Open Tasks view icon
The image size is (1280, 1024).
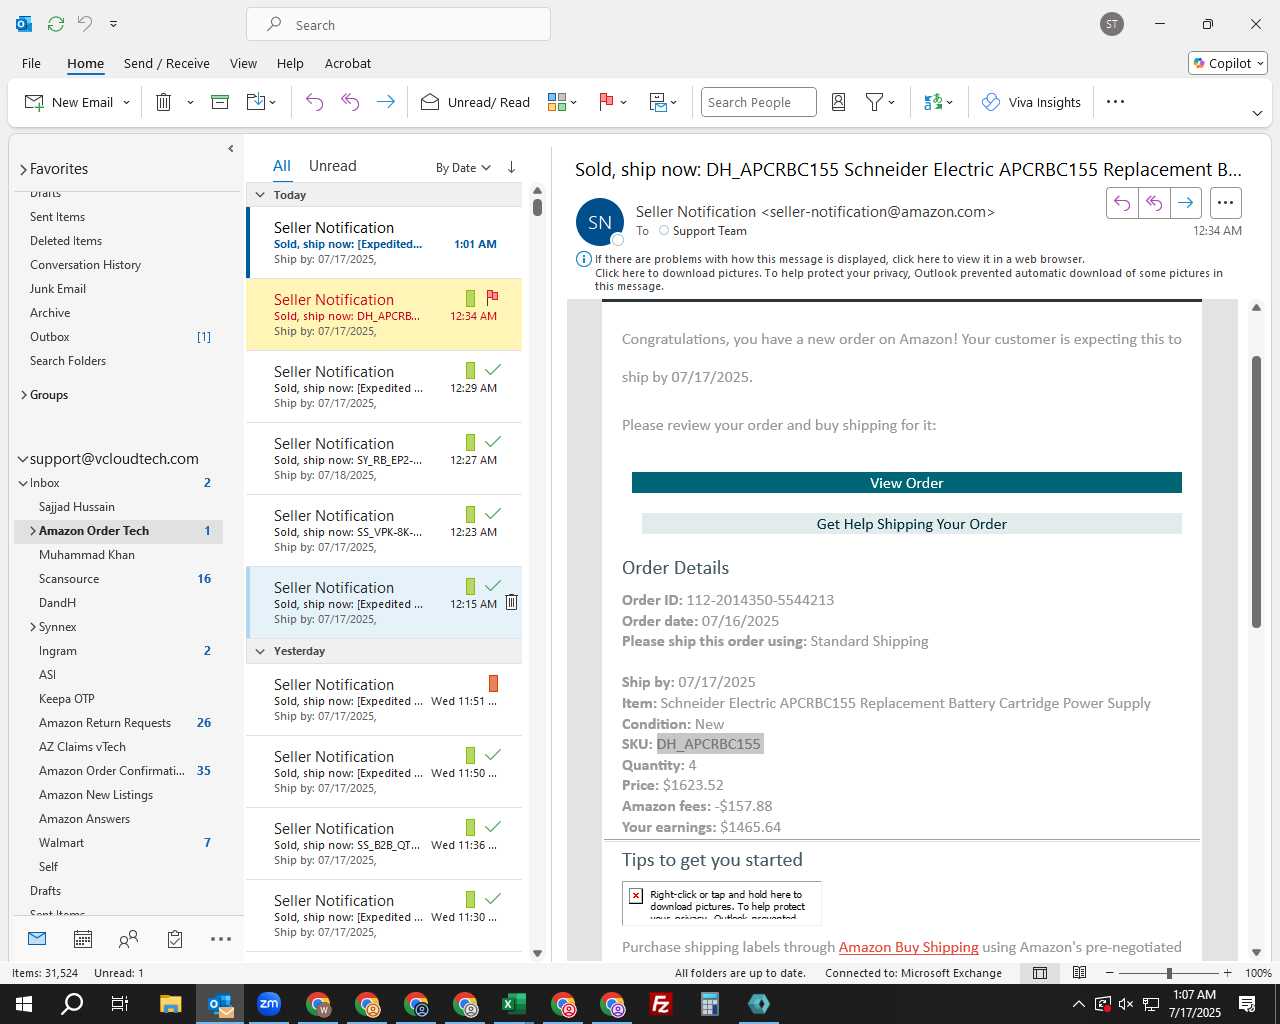175,939
